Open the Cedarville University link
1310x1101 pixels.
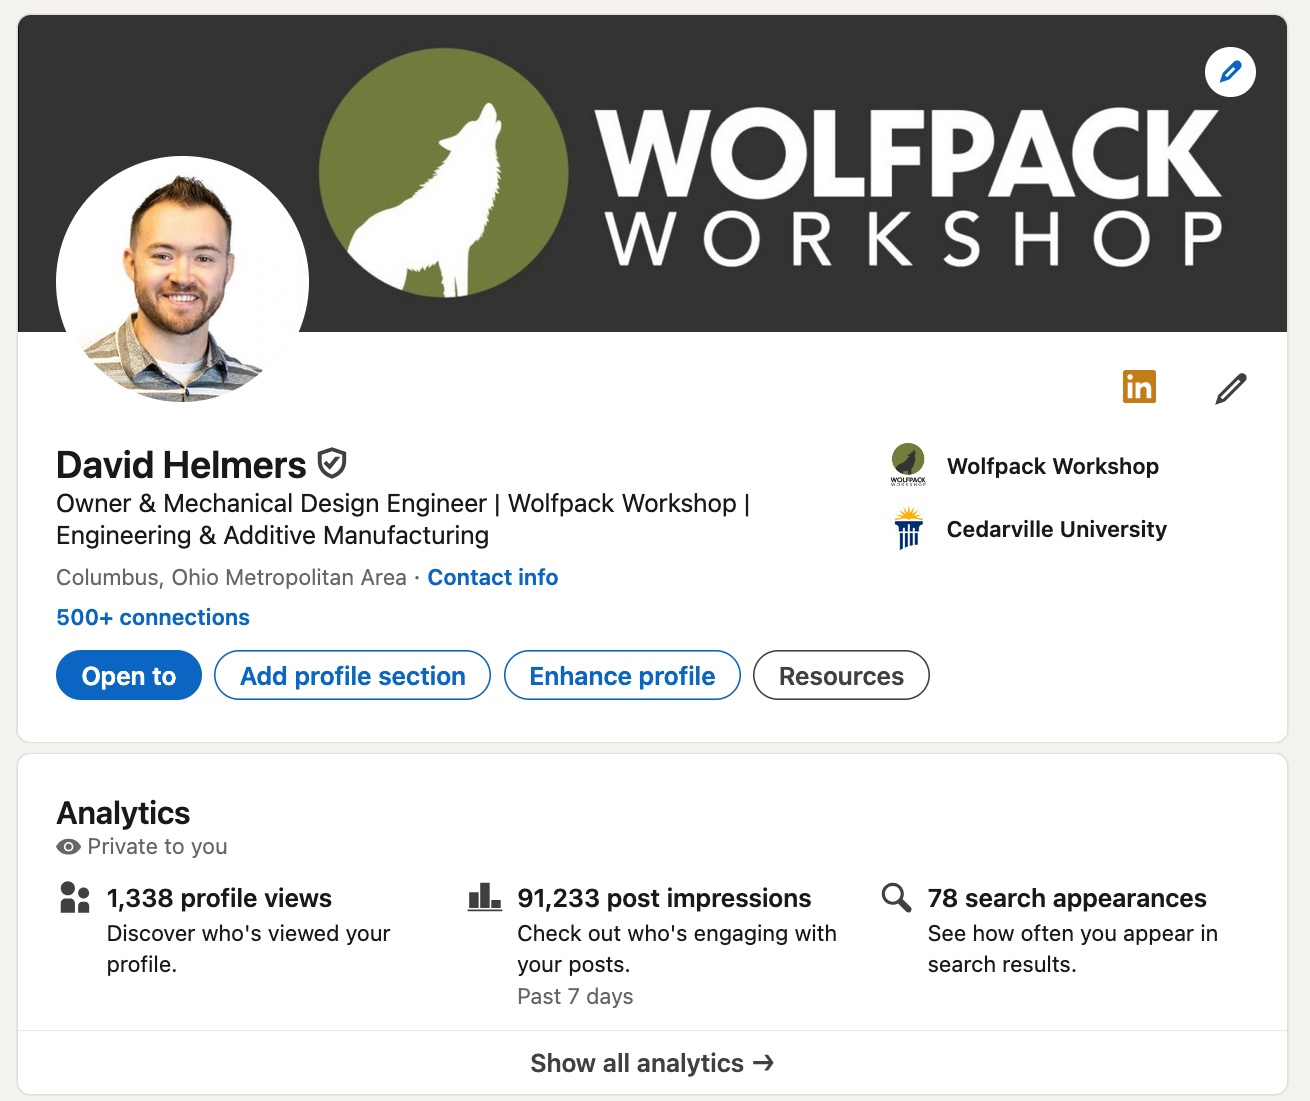tap(1056, 529)
